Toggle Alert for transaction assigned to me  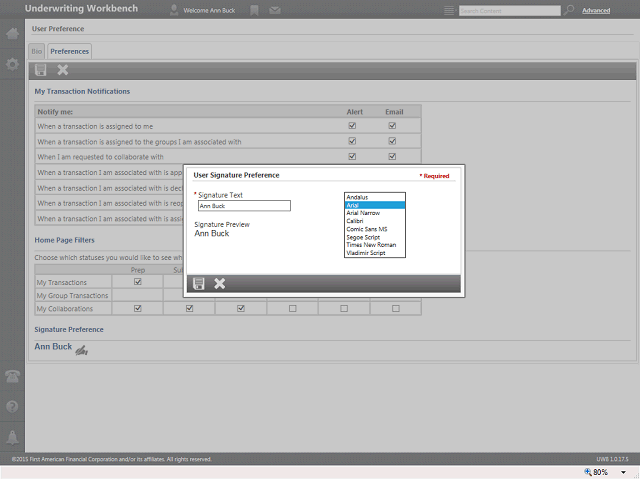[352, 126]
